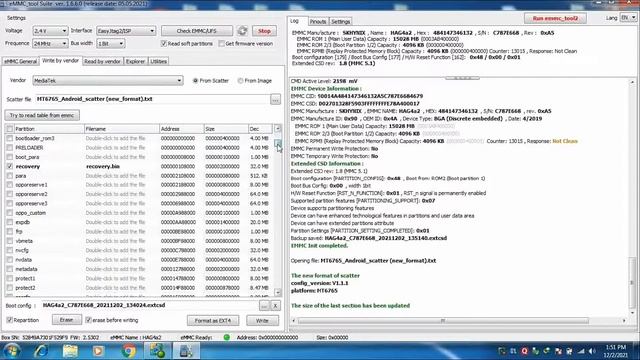Toggle Read soft partitions checkbox

pyautogui.click(x=164, y=43)
